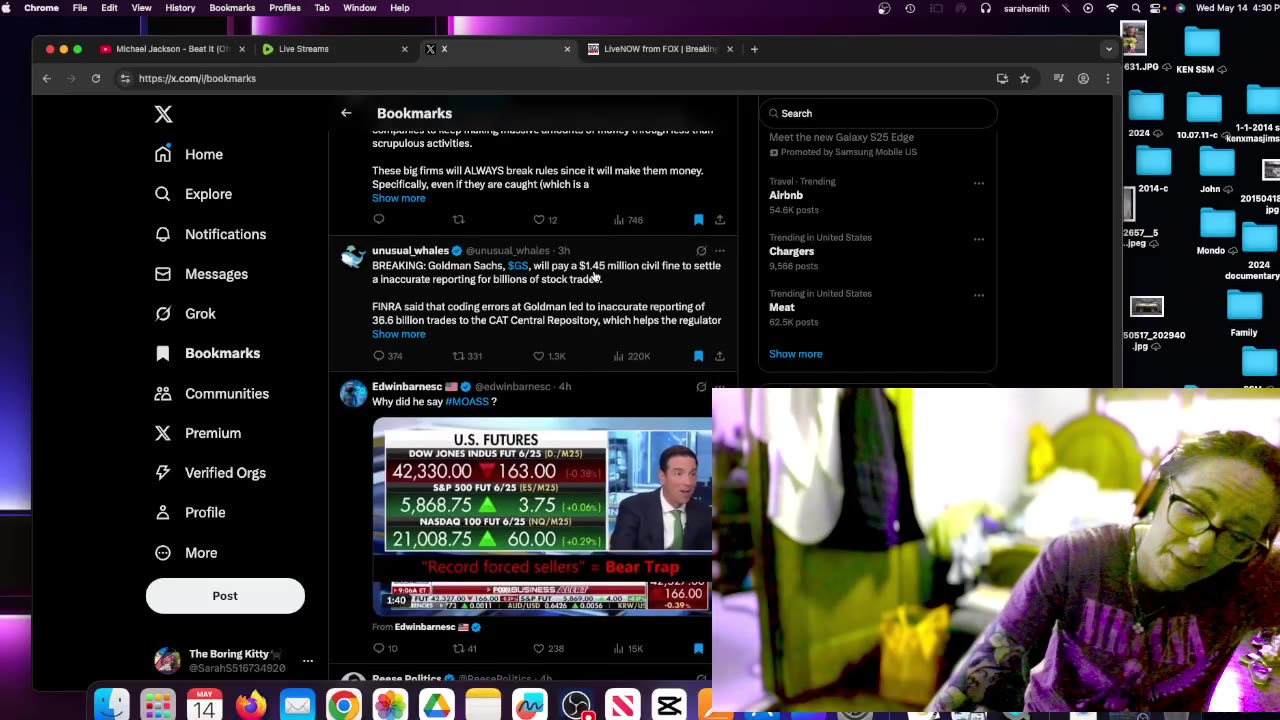Screen dimensions: 1280x720
Task: Open Chrome tab search dropdown arrow
Action: point(1108,49)
